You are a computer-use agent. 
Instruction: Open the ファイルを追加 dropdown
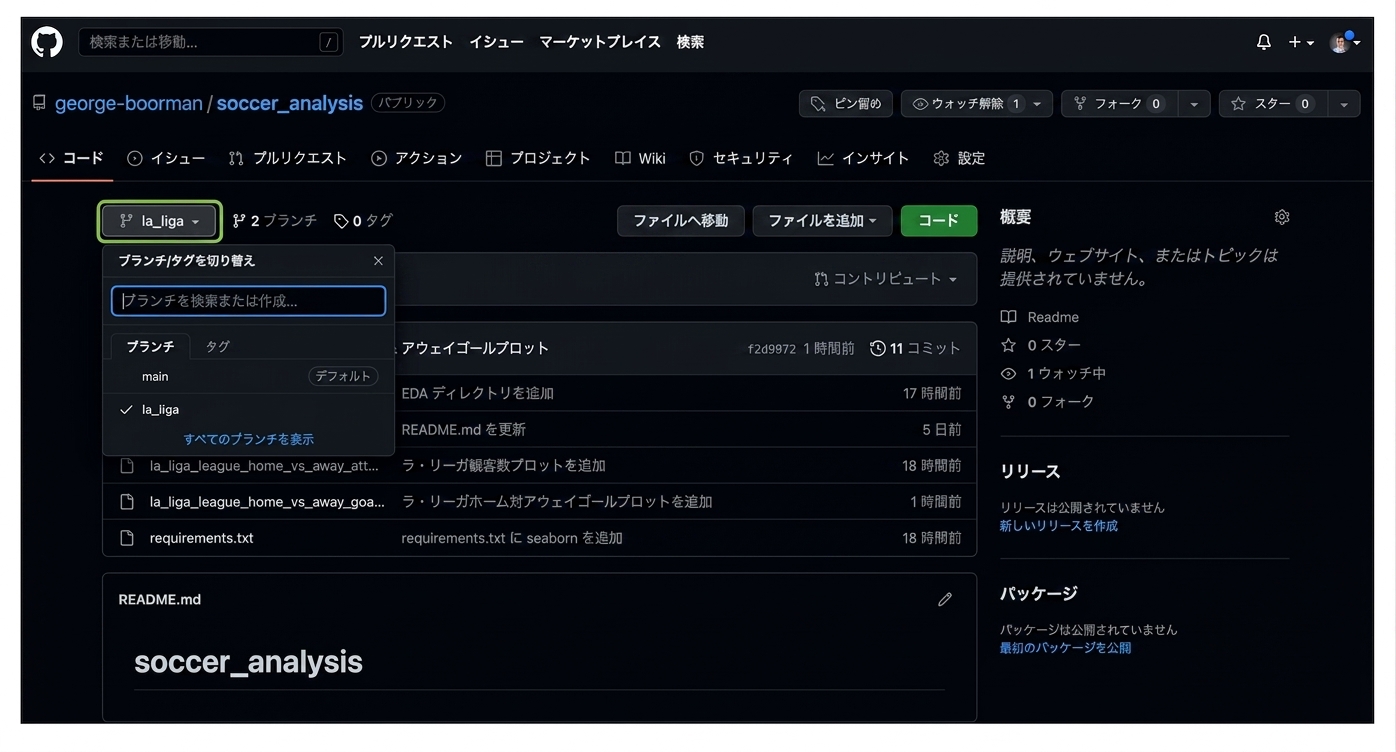point(823,221)
